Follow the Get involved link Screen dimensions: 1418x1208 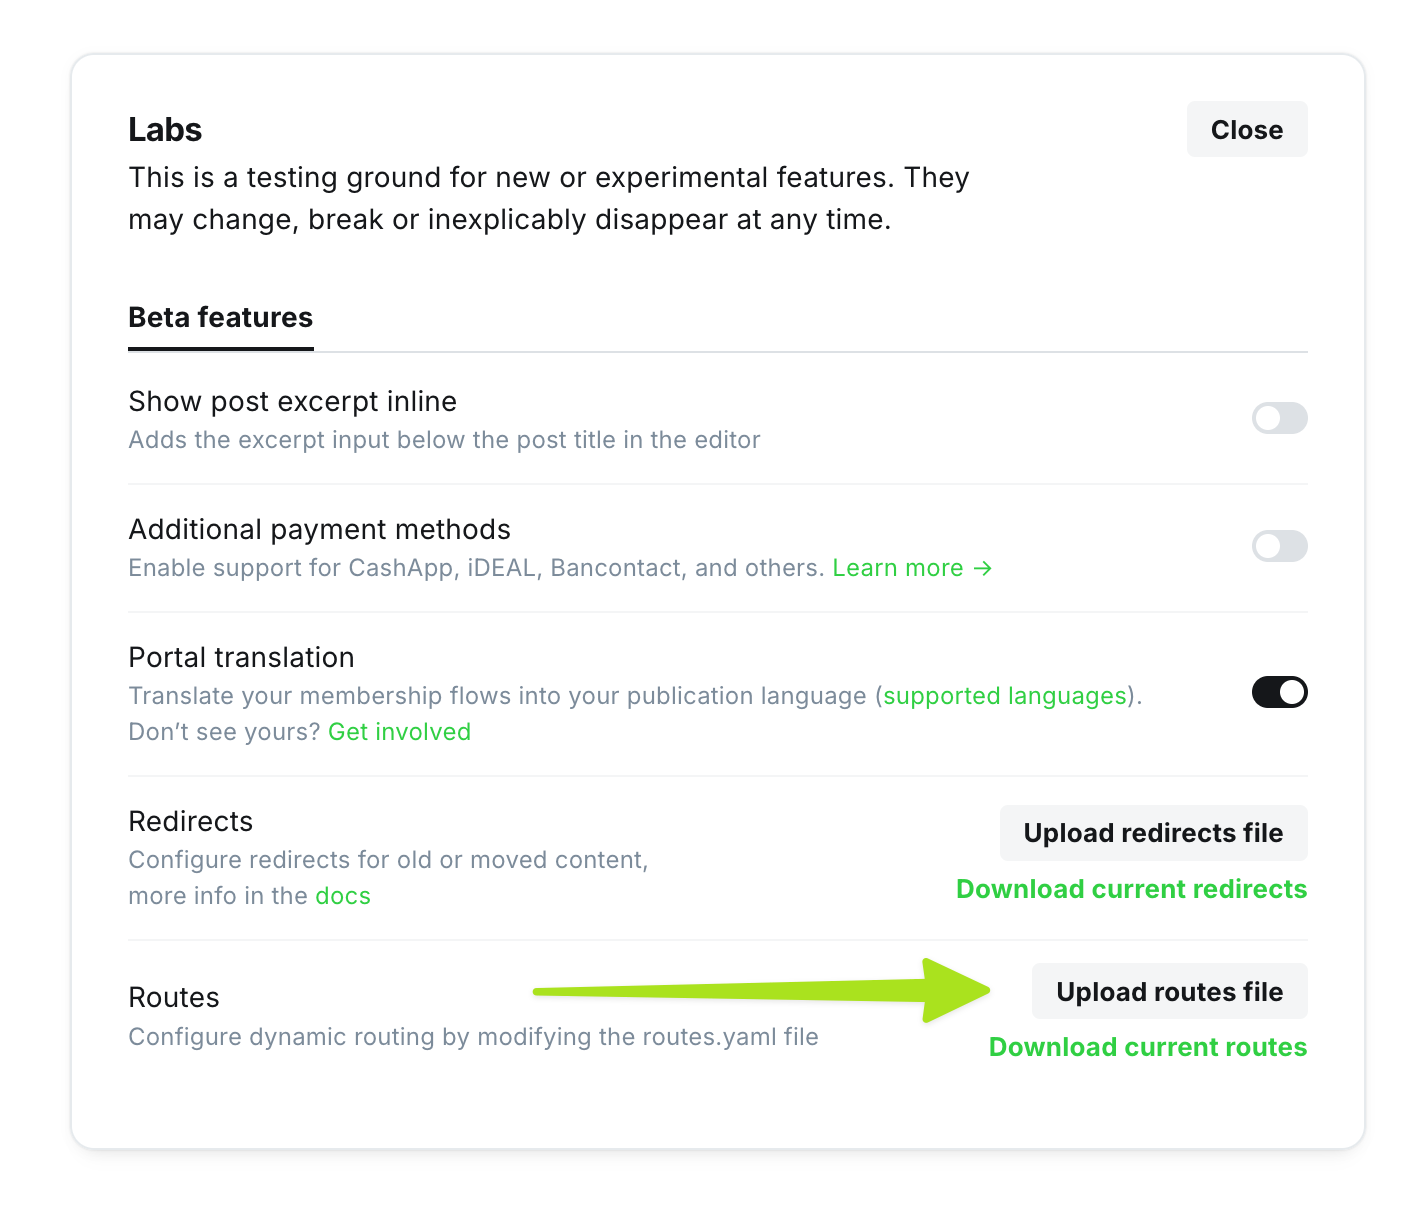tap(399, 732)
